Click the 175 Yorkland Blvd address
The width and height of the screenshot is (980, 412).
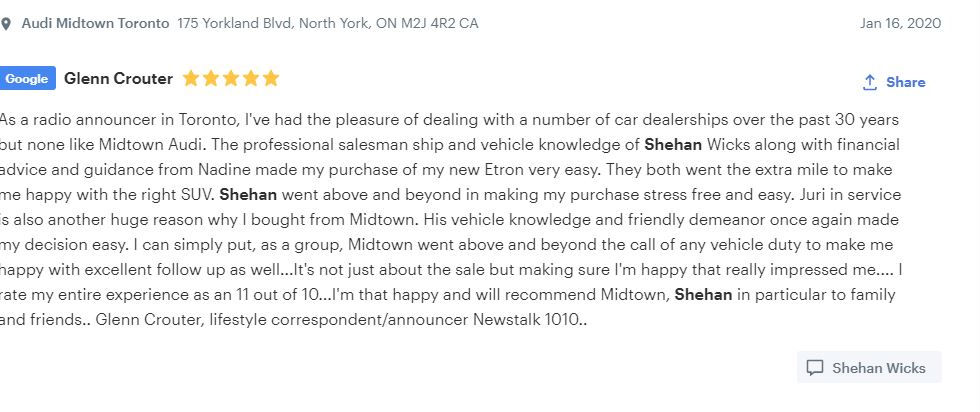(327, 23)
